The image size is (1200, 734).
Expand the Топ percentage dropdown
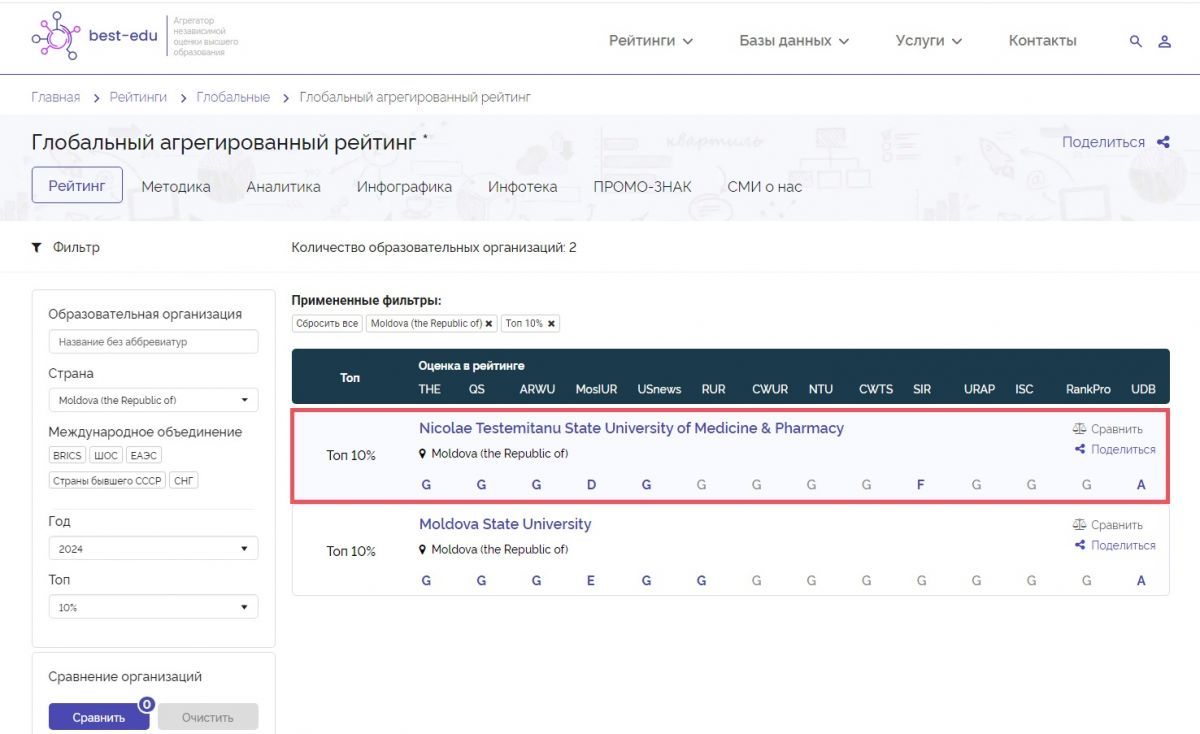coord(153,607)
